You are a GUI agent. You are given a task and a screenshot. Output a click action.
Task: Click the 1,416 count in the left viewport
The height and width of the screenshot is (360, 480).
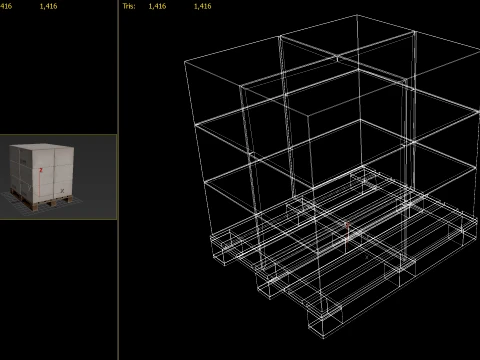pos(48,6)
